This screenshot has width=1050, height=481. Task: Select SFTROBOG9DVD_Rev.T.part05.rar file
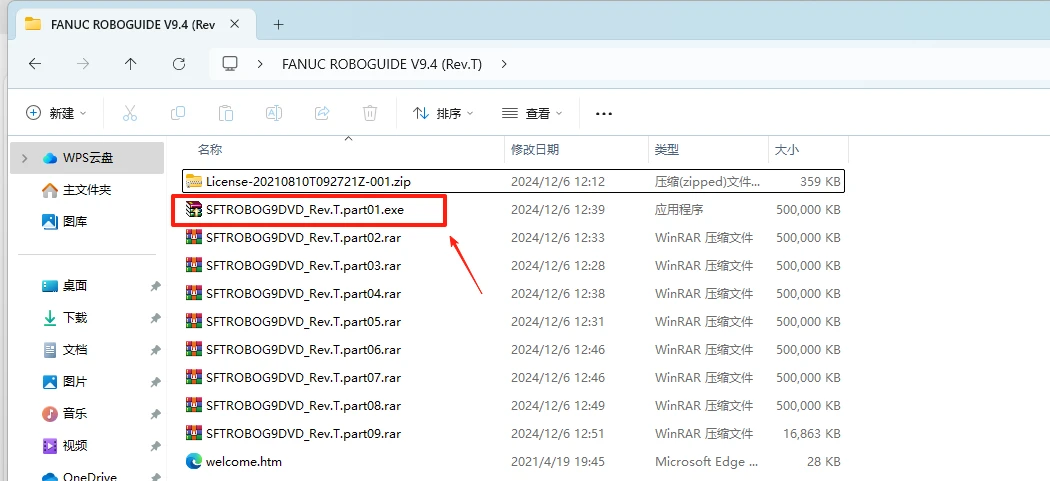point(513,322)
